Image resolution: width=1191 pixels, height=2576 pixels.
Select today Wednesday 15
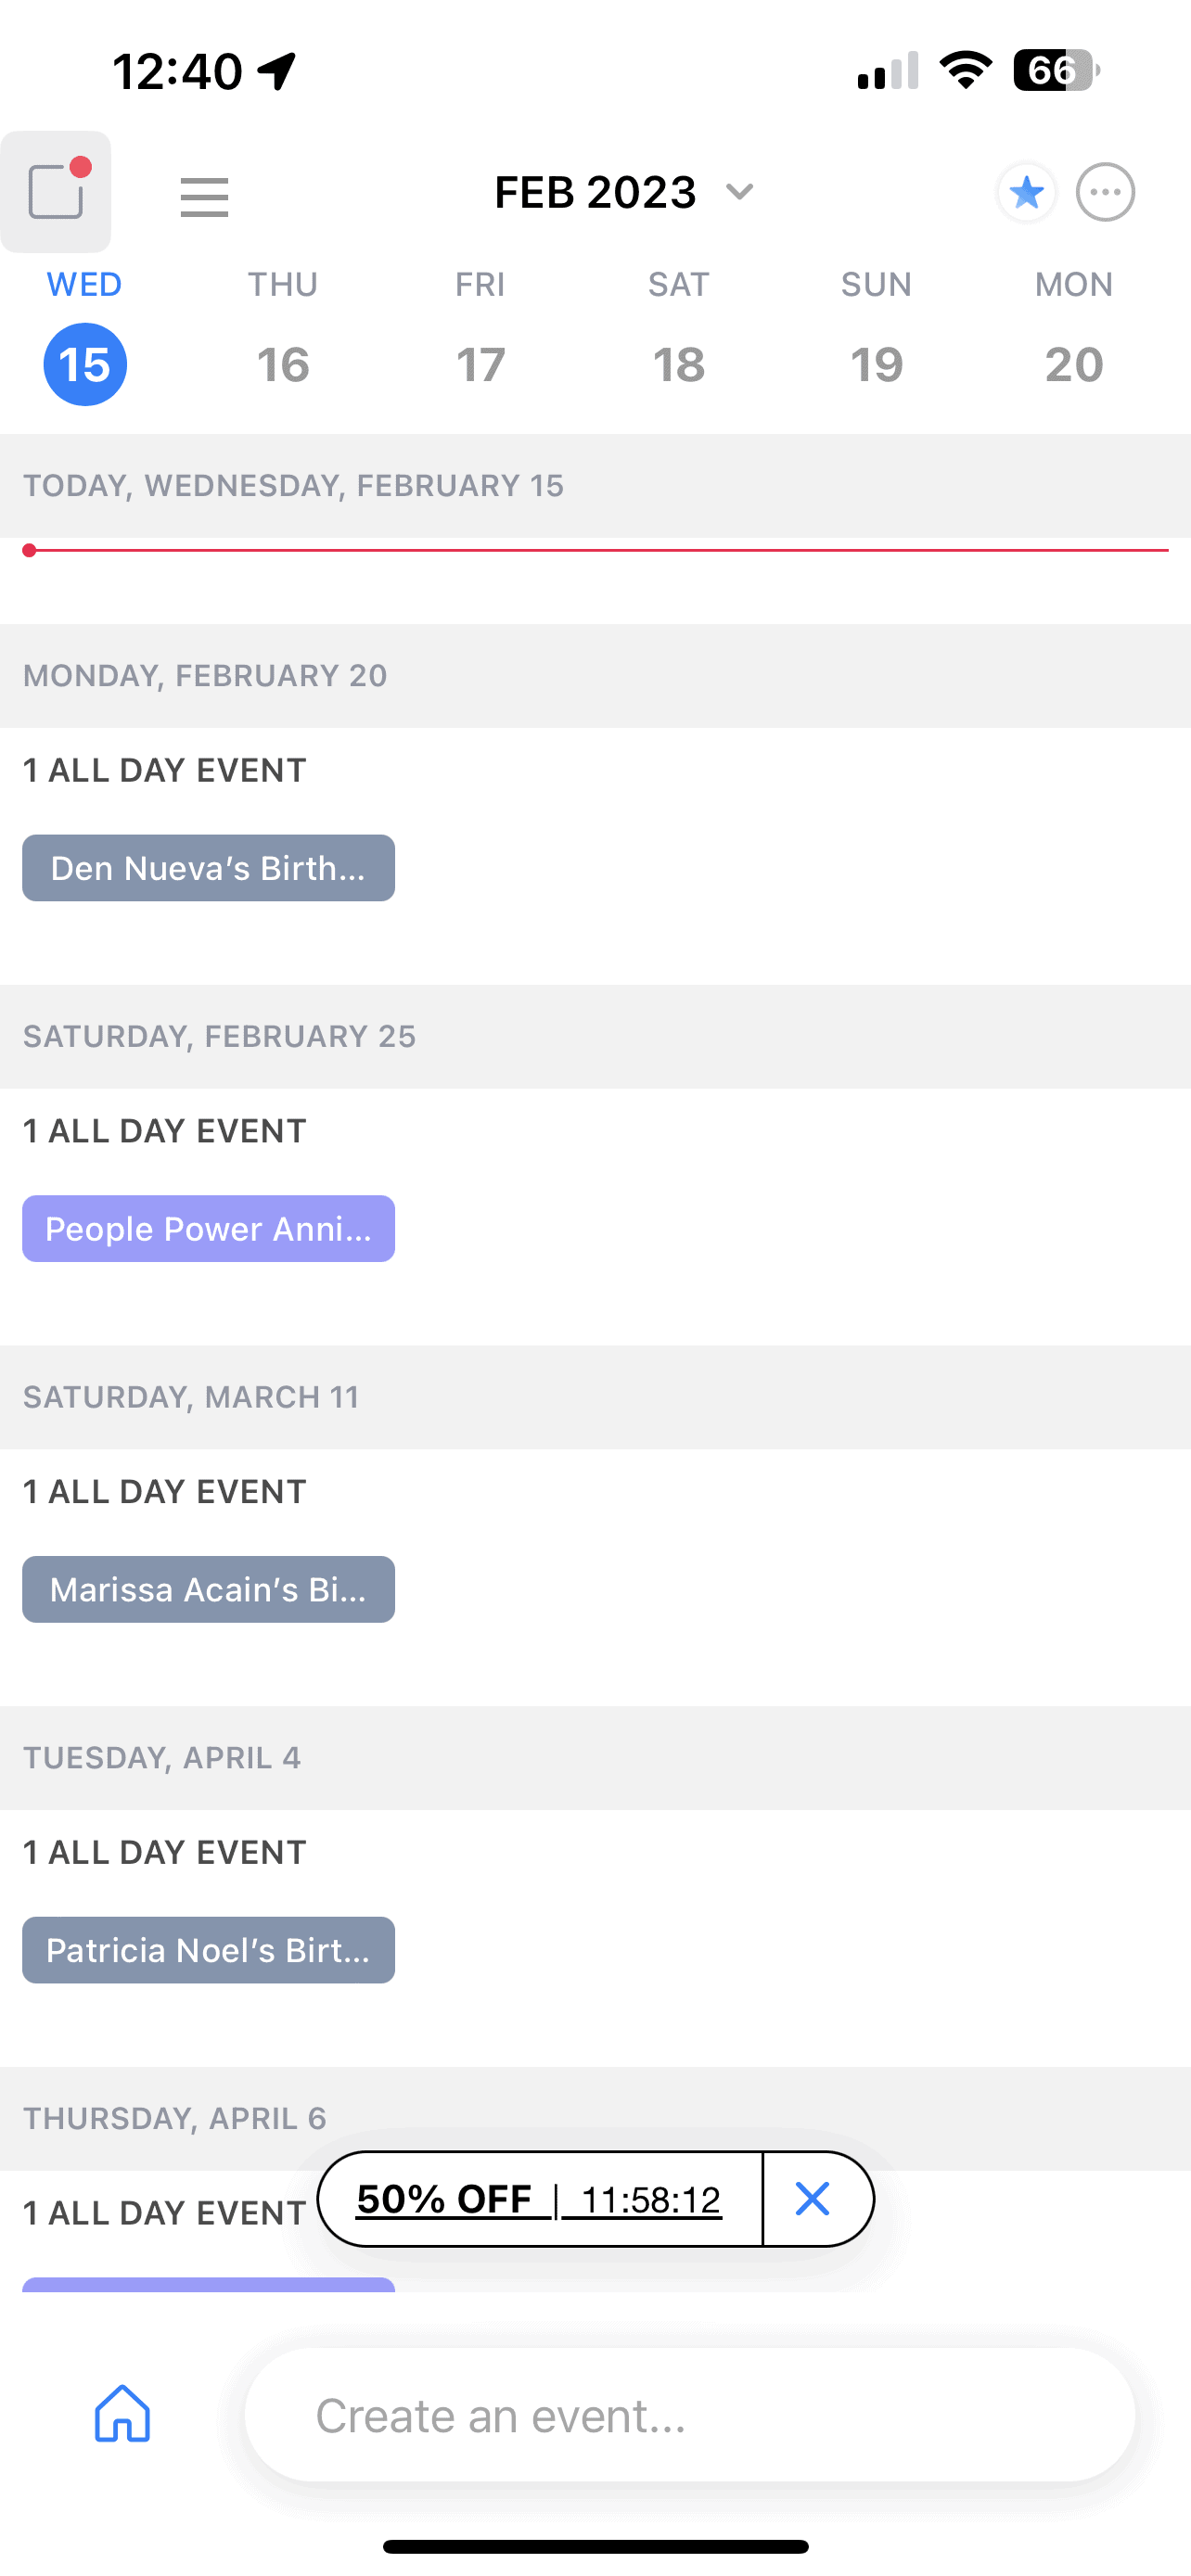coord(85,364)
